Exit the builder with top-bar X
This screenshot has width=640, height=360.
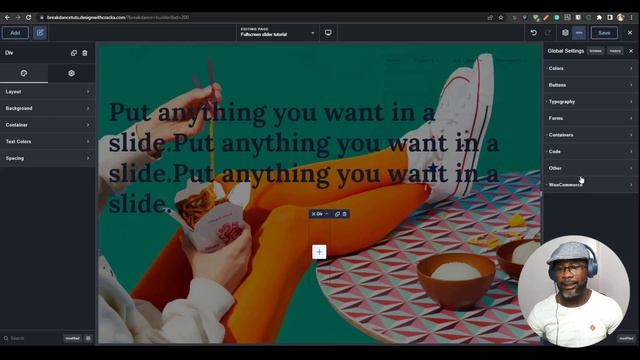(630, 33)
